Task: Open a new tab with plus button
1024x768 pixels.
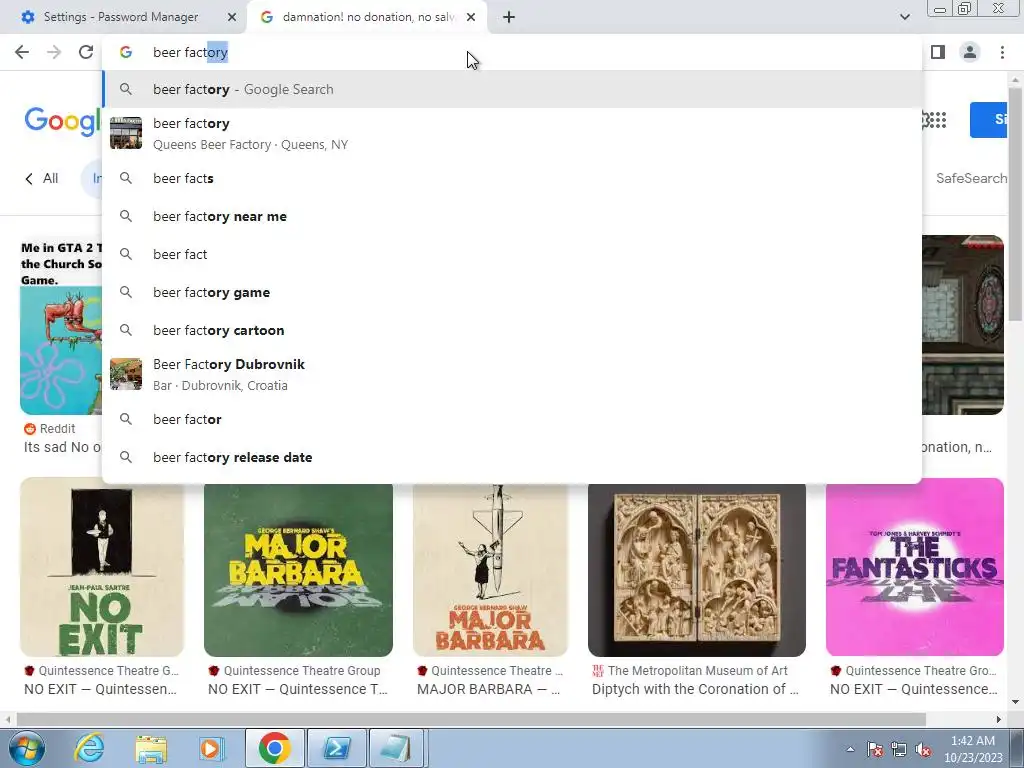Action: pyautogui.click(x=509, y=17)
